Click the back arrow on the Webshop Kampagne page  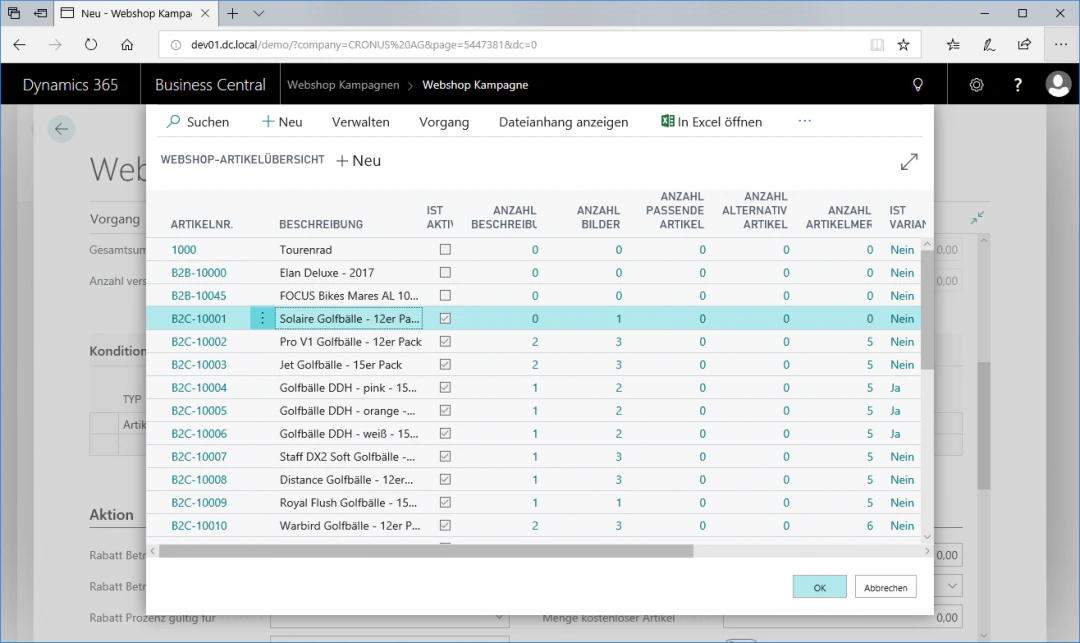[61, 129]
